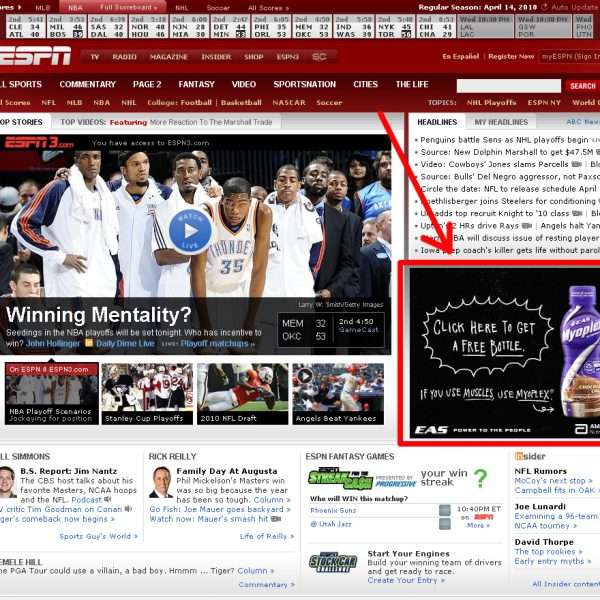Open the INSIDER menu item
The image size is (600, 600).
click(x=216, y=57)
